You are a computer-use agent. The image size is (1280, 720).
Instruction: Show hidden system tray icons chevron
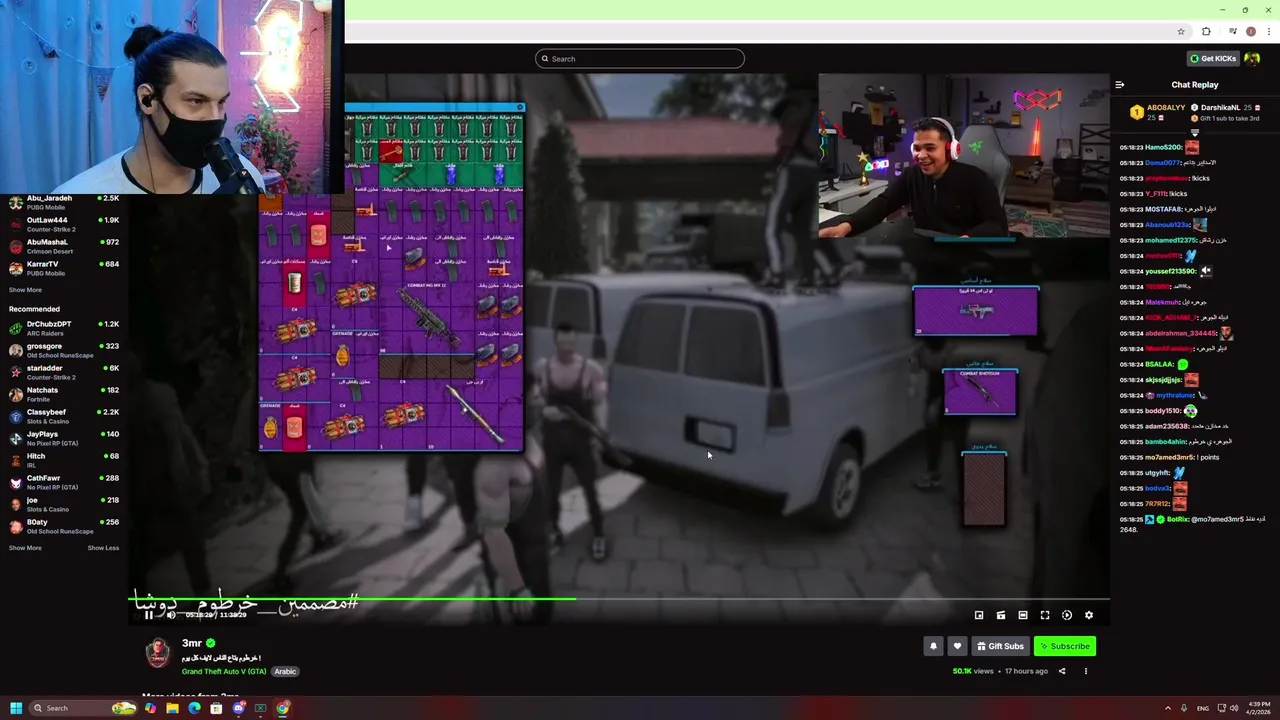1167,708
